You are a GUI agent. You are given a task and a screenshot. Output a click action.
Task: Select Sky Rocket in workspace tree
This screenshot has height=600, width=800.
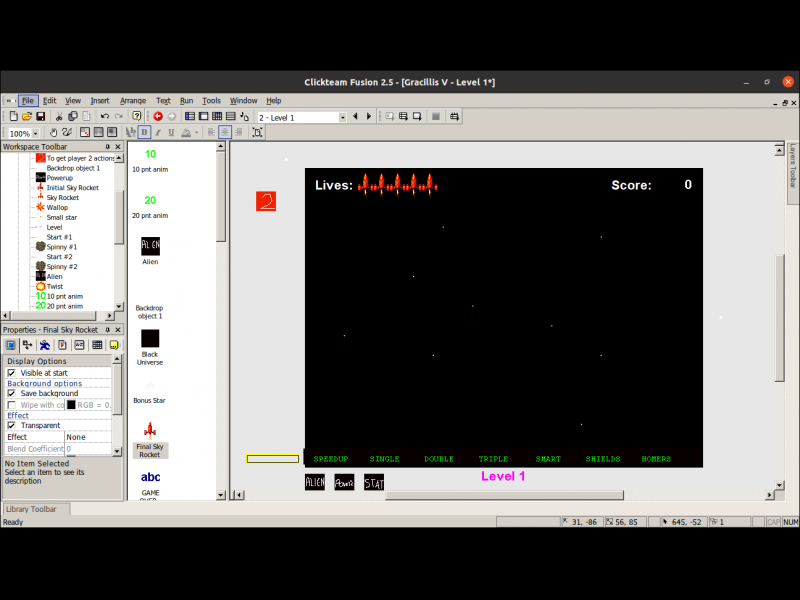click(62, 198)
